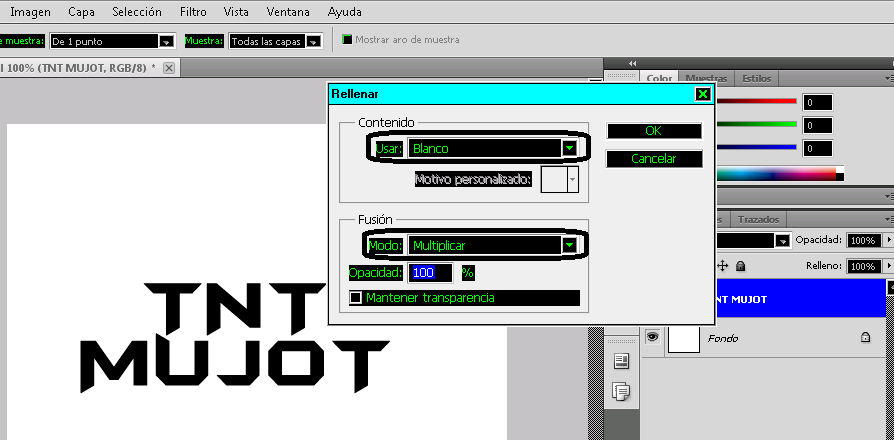
Task: Check Mostrar aro de muestra option
Action: (348, 40)
